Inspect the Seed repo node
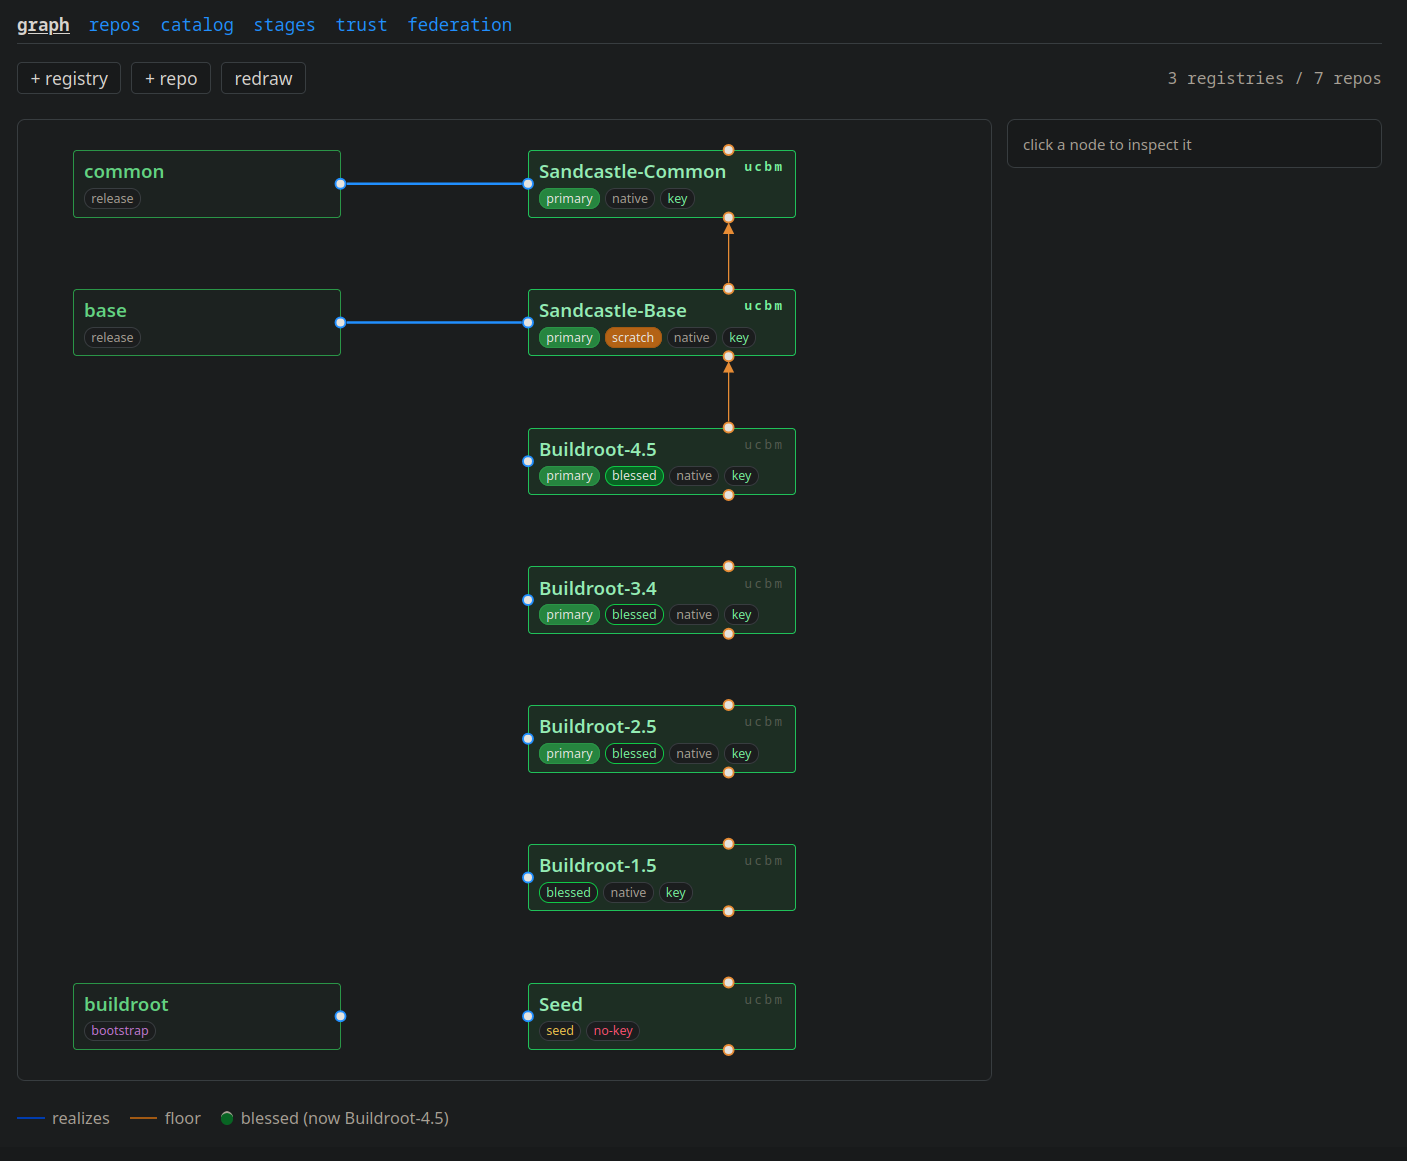1407x1161 pixels. (x=662, y=1017)
